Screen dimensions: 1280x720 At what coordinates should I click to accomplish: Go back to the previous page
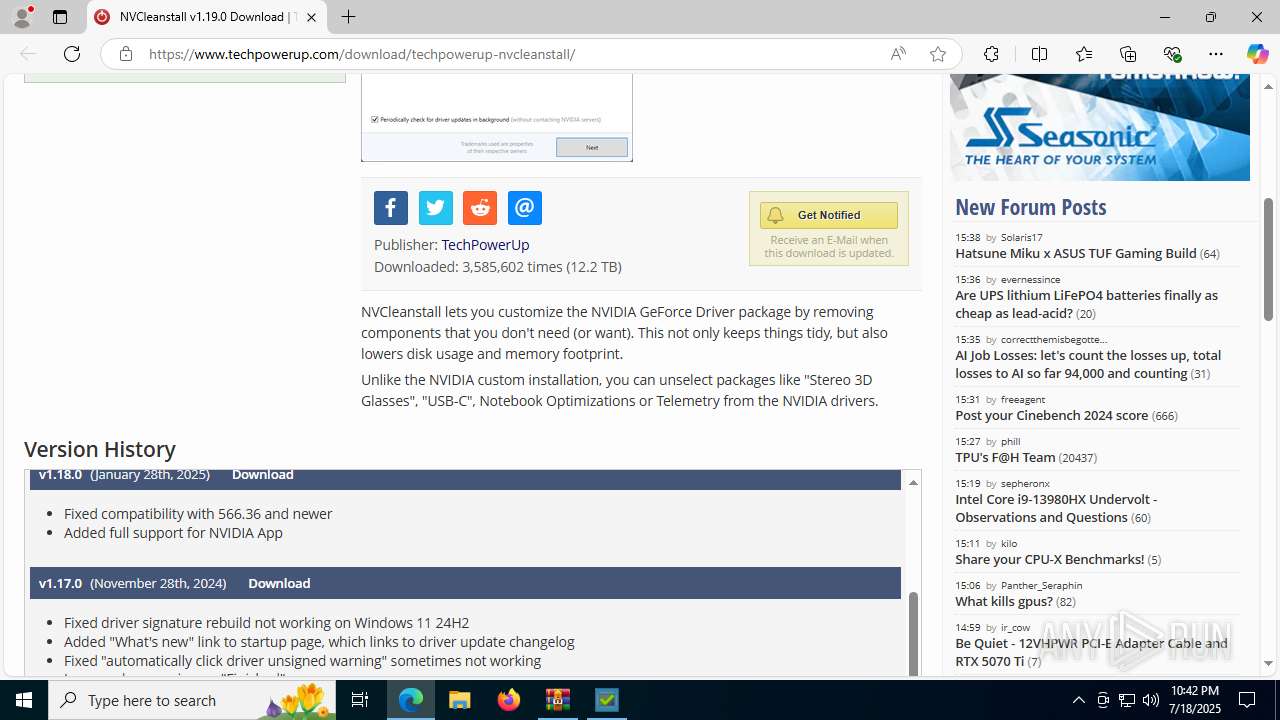pos(28,54)
